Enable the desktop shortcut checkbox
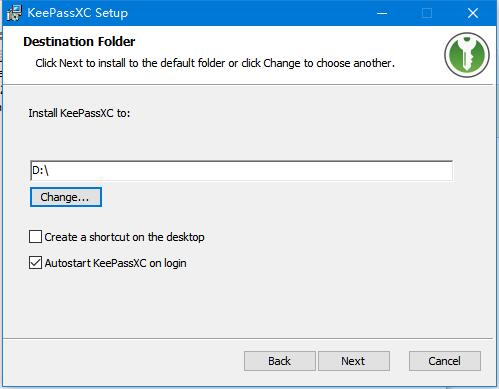Image resolution: width=499 pixels, height=389 pixels. pyautogui.click(x=35, y=237)
